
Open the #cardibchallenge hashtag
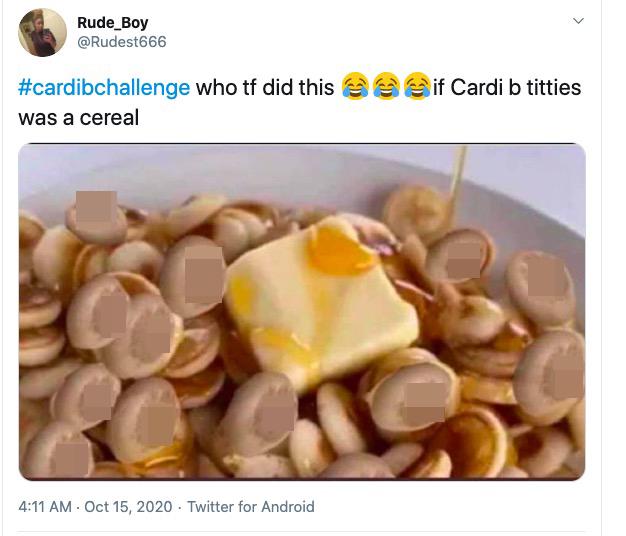click(x=104, y=87)
